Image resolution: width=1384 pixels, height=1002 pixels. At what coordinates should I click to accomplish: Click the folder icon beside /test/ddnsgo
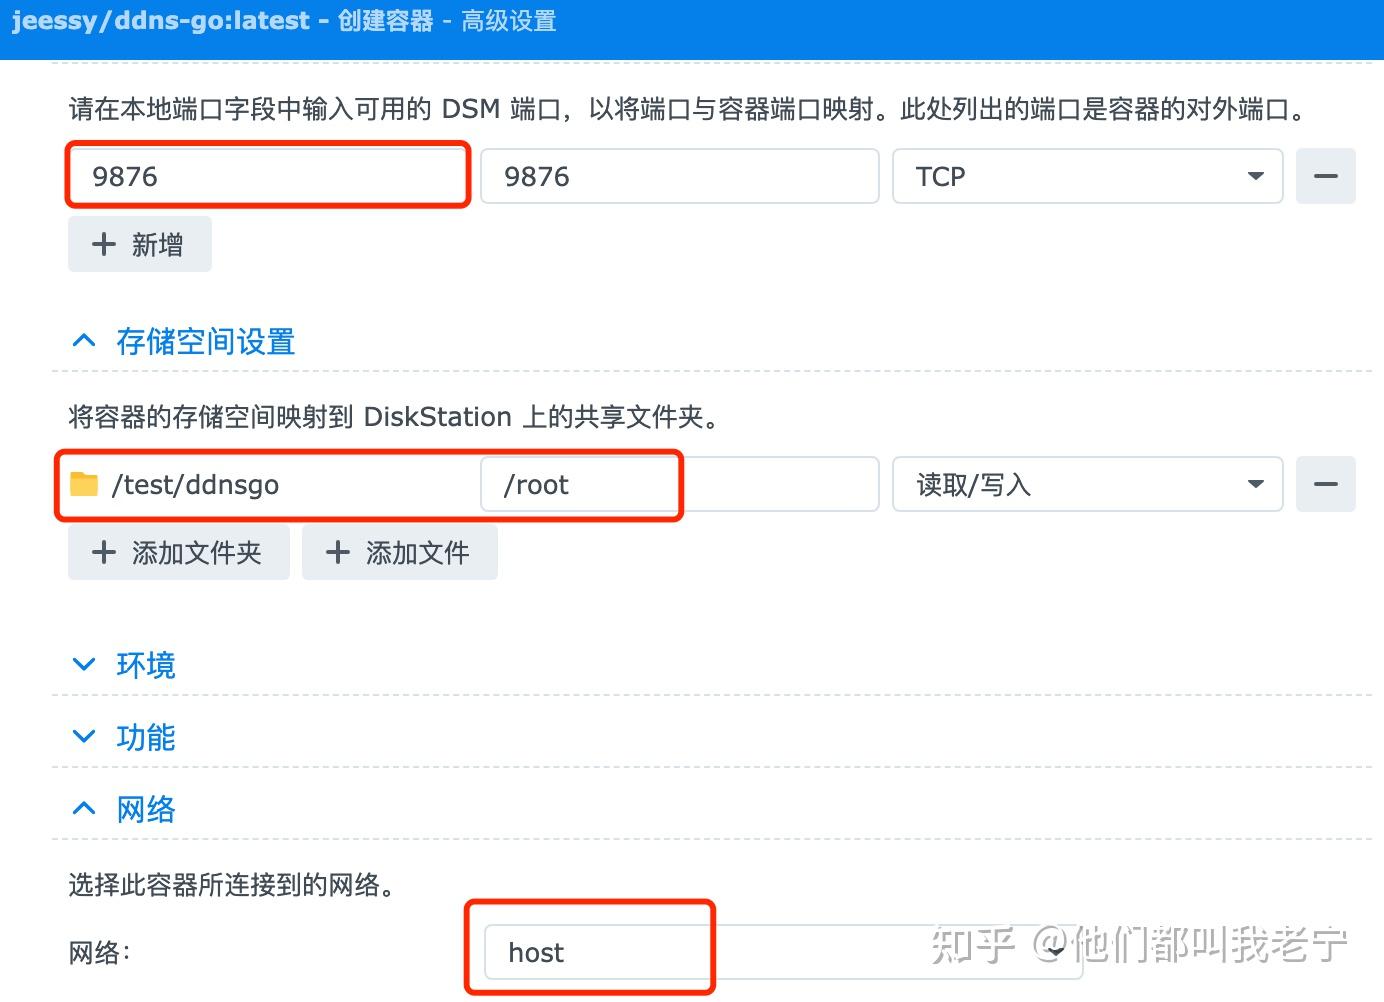(86, 484)
